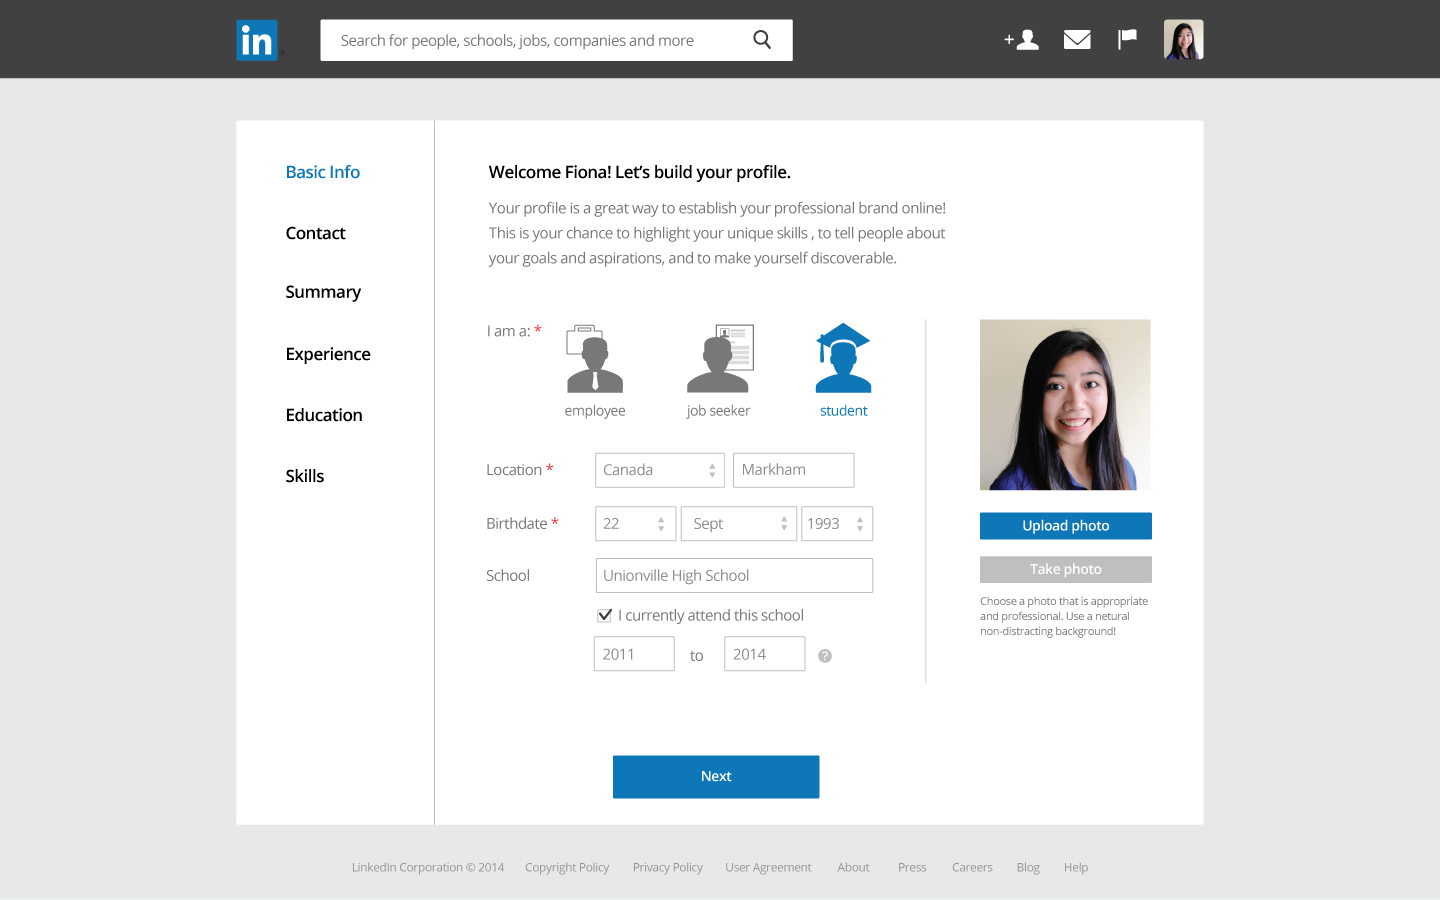Image resolution: width=1440 pixels, height=900 pixels.
Task: Click the 'job seeker' label text
Action: pos(718,411)
